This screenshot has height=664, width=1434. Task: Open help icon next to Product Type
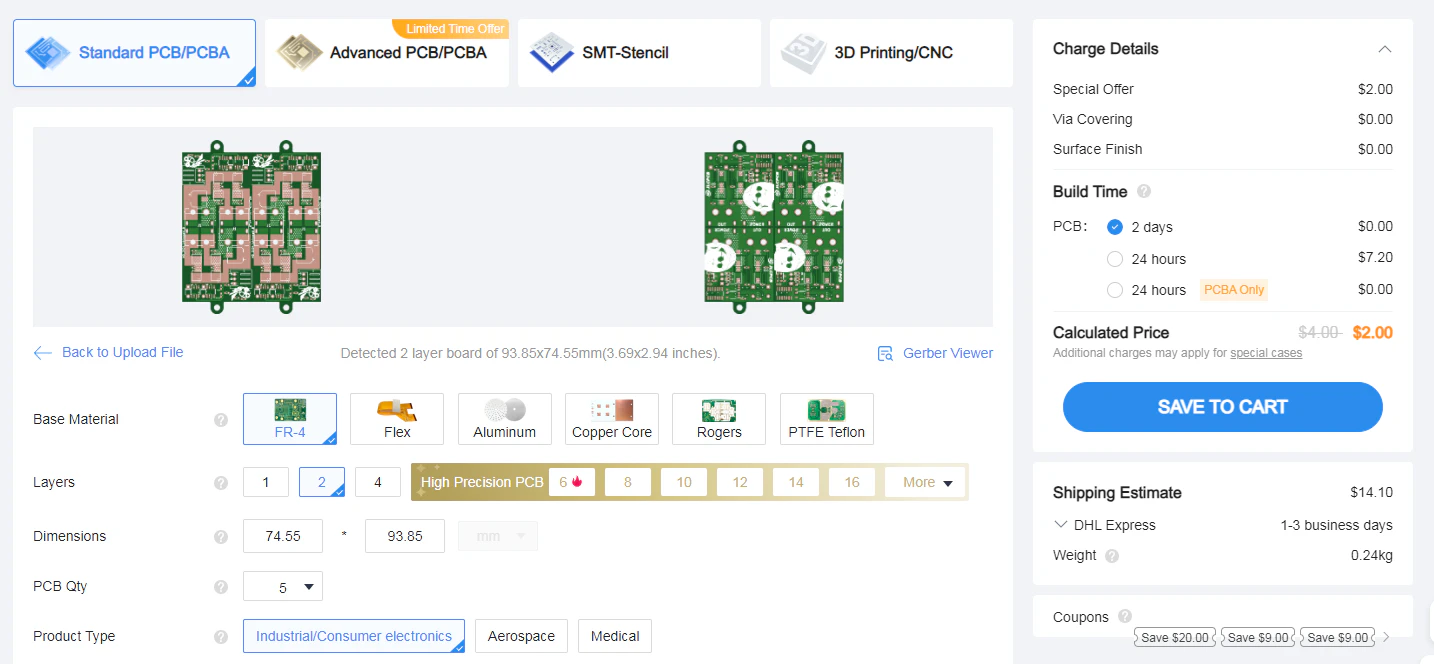(221, 637)
